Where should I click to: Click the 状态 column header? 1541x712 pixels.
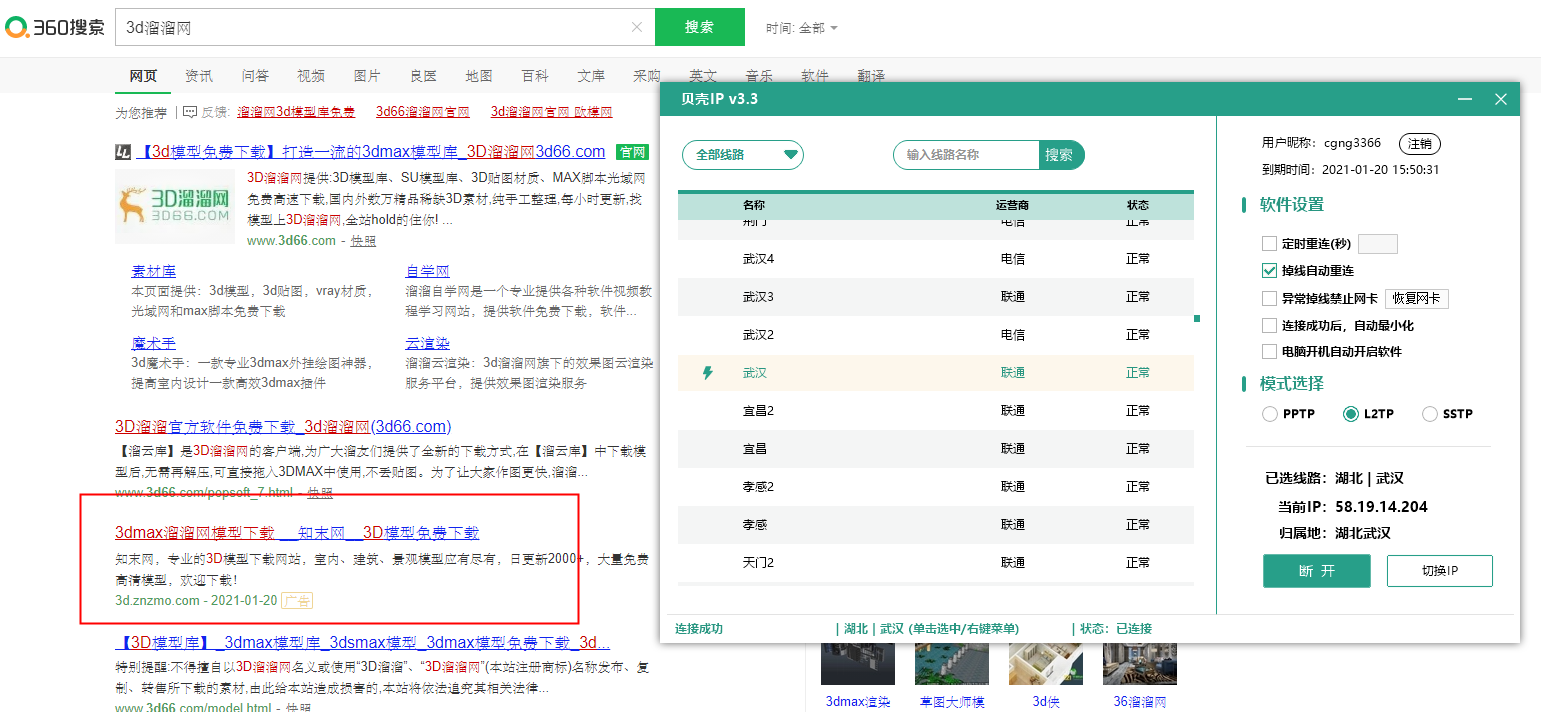tap(1138, 205)
